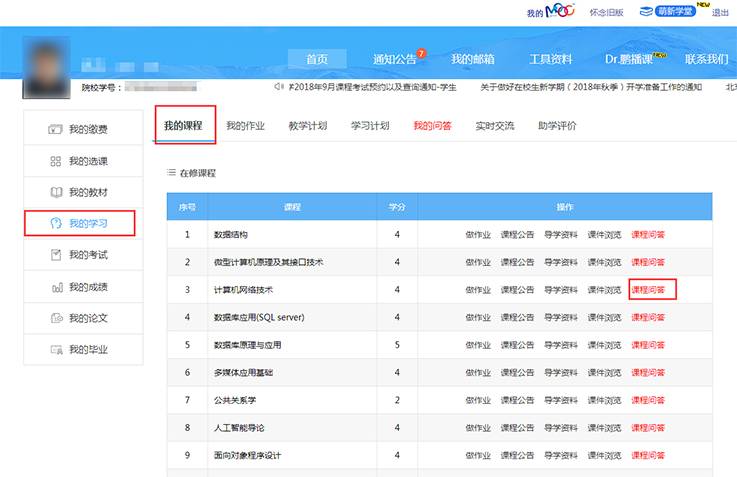Open 导学资料 for 微型计算机原理及其接口技术
This screenshot has height=477, width=737.
point(561,262)
